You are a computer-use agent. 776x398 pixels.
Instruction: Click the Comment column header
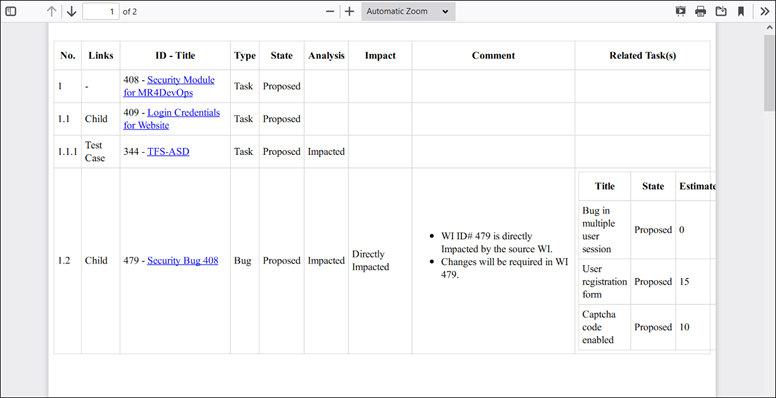pos(493,55)
